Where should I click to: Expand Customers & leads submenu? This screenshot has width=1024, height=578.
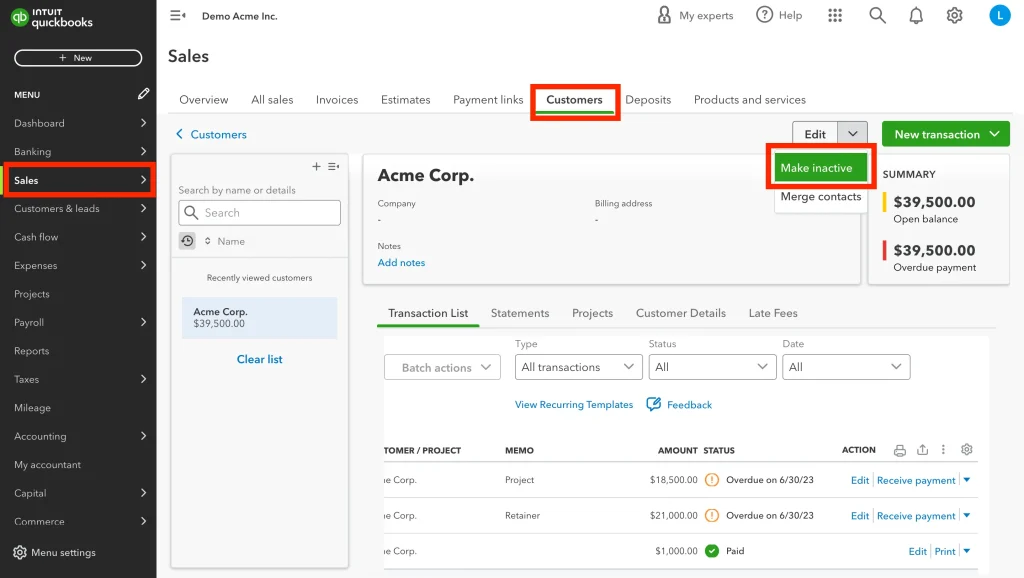143,208
